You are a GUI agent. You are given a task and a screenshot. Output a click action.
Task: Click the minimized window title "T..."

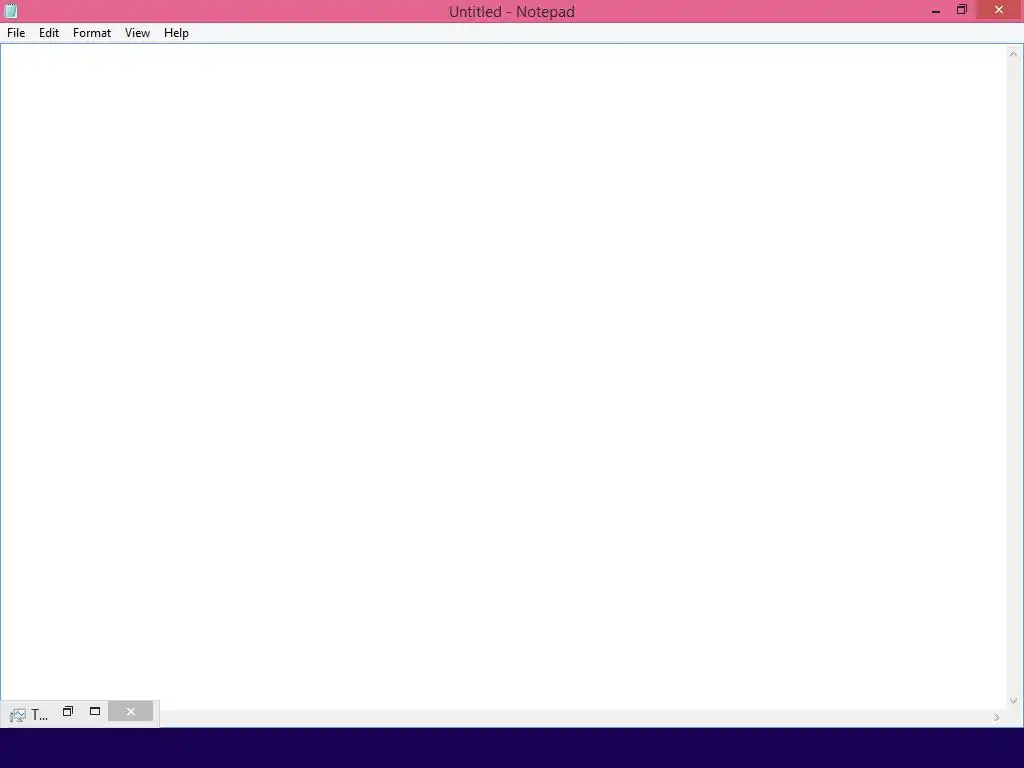tap(39, 715)
